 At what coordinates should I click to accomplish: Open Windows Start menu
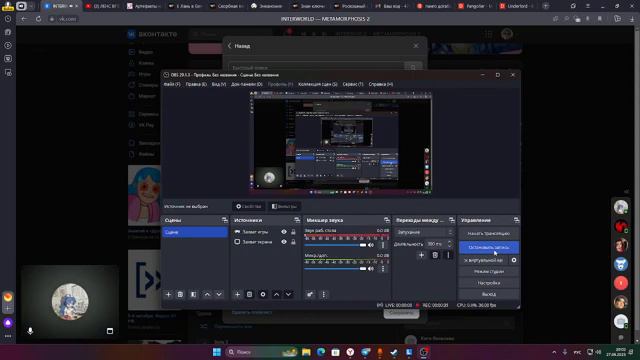pos(217,352)
